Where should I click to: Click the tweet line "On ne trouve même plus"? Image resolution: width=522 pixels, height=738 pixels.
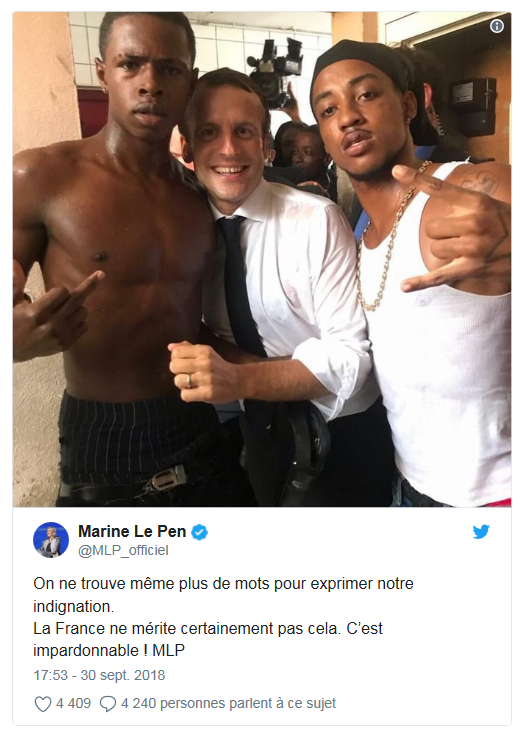click(224, 584)
